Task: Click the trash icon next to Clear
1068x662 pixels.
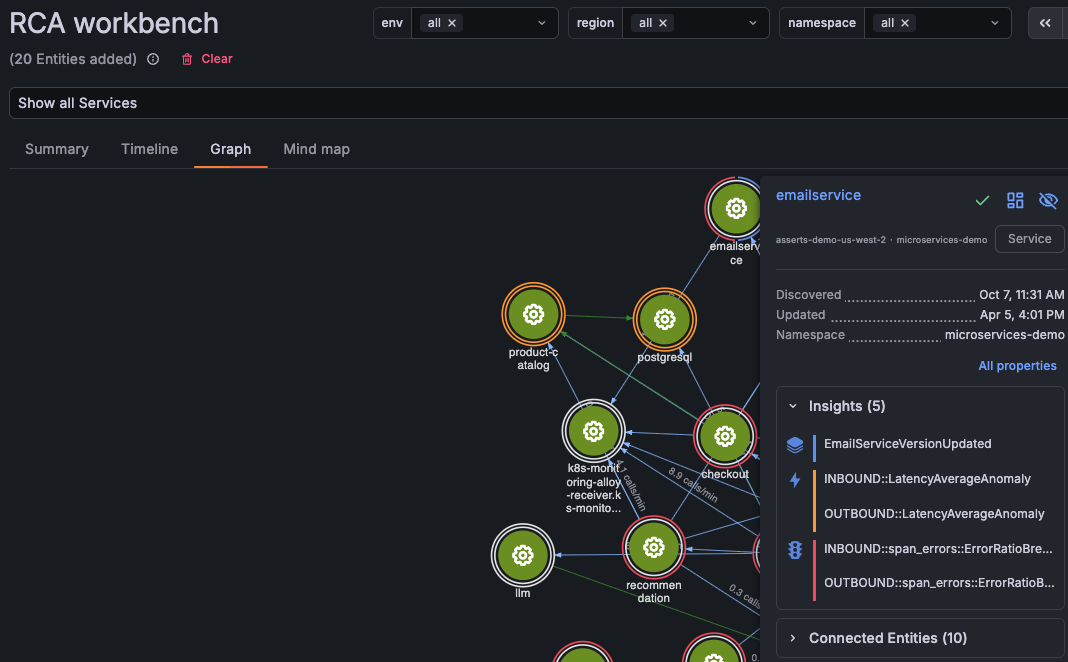Action: coord(186,59)
